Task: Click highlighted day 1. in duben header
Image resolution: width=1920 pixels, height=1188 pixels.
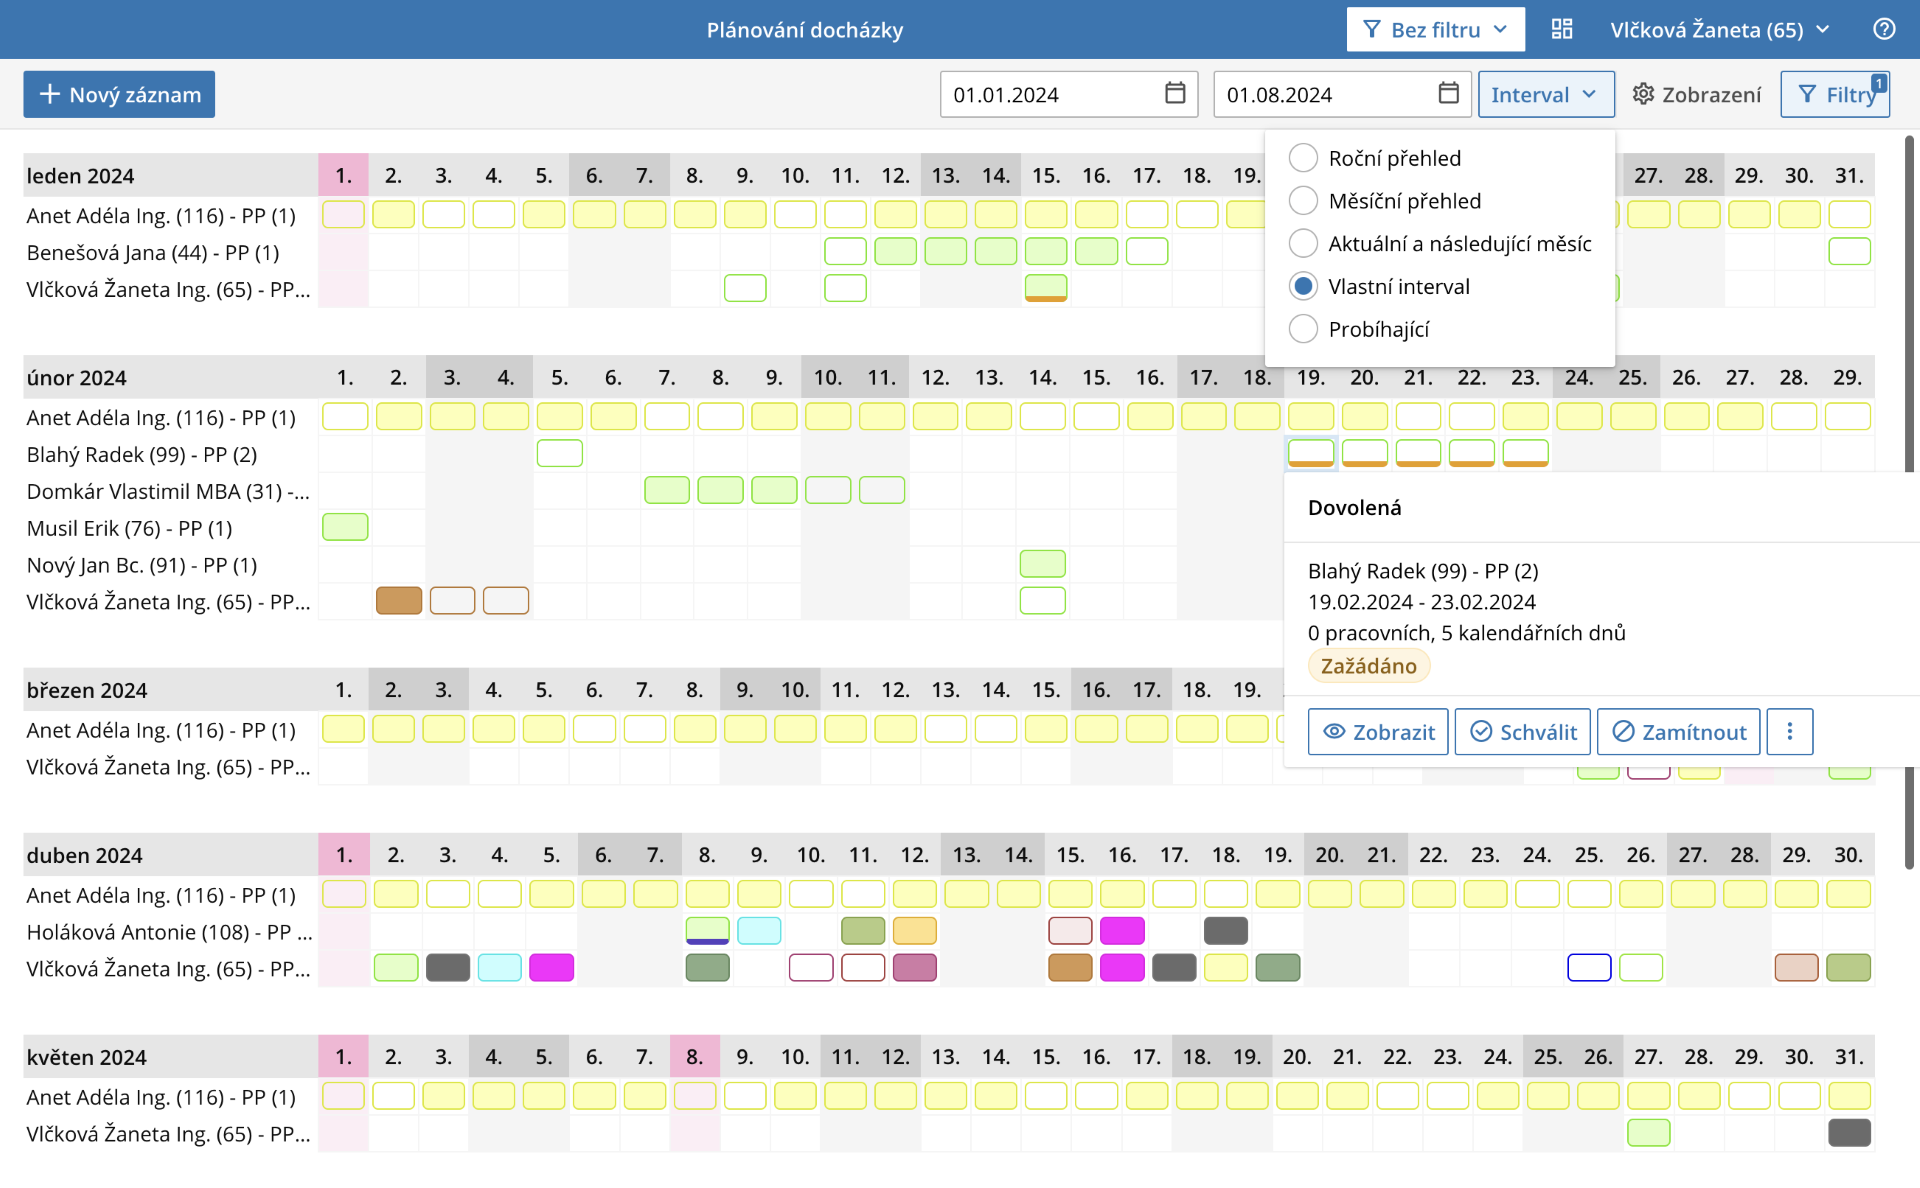Action: pyautogui.click(x=344, y=855)
